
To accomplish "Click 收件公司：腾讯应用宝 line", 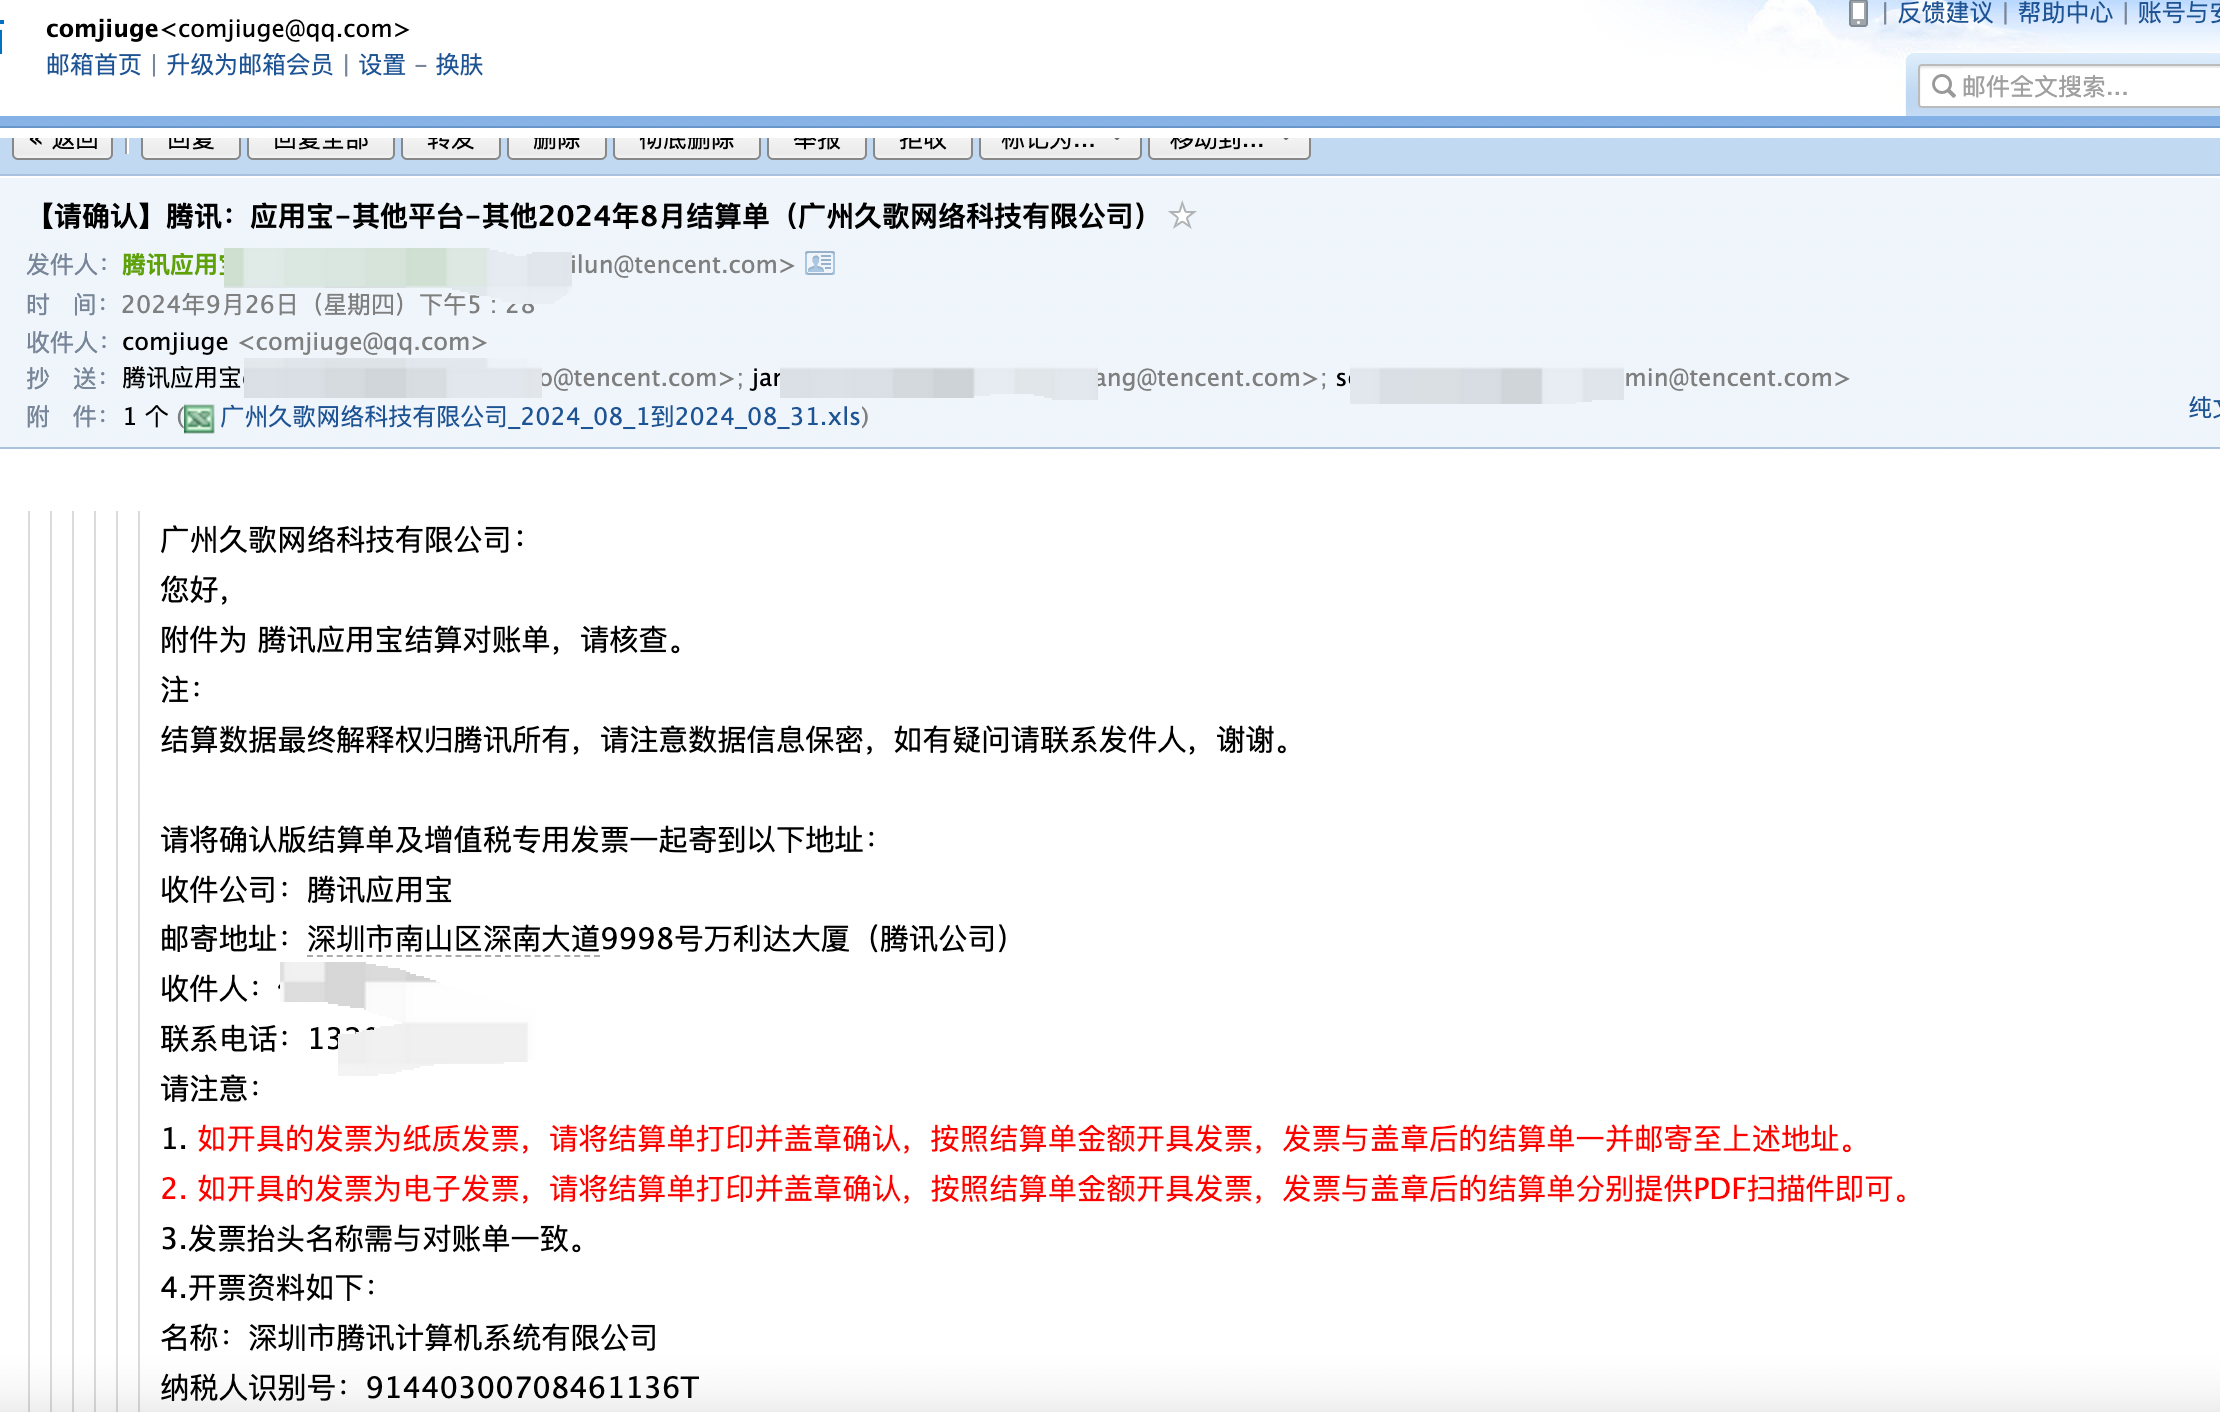I will click(x=306, y=890).
